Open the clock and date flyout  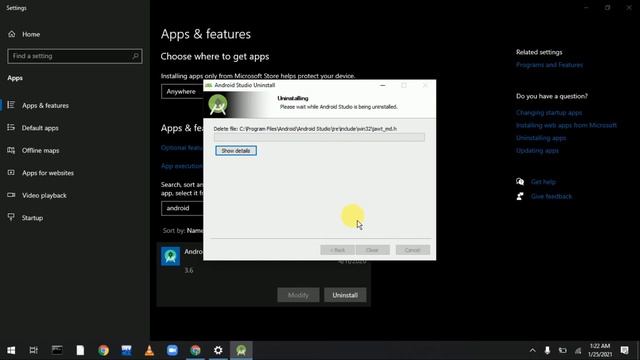pyautogui.click(x=600, y=350)
